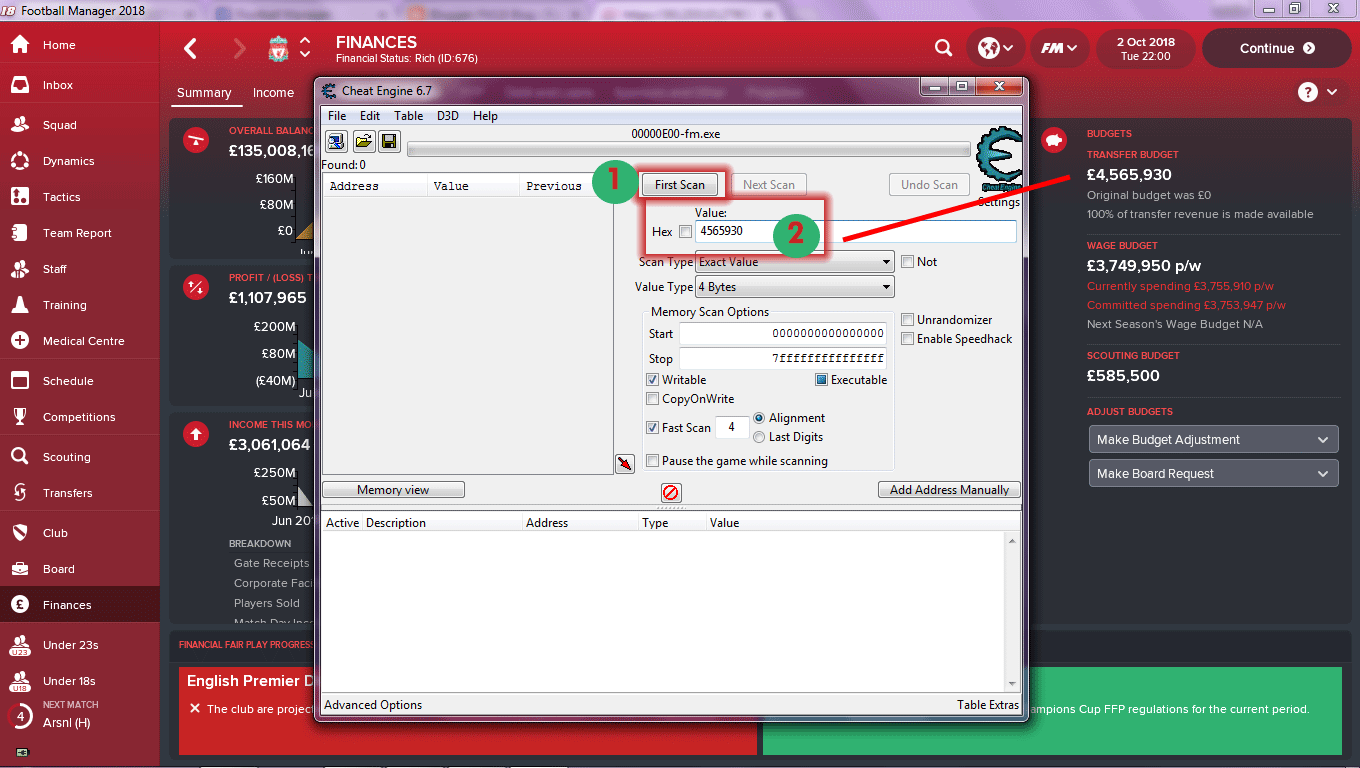Click the First Scan button
Viewport: 1360px width, 768px height.
tap(680, 185)
